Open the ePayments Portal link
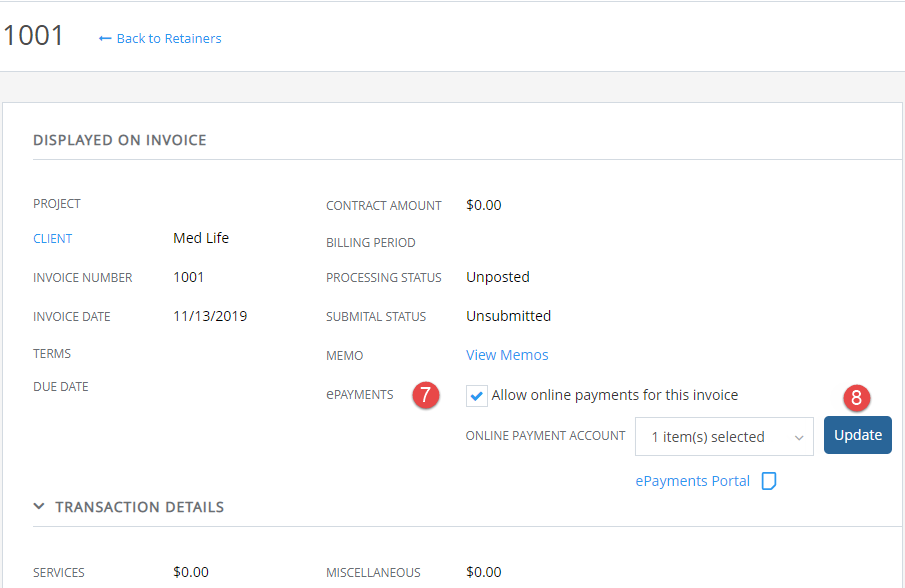This screenshot has width=905, height=588. click(692, 481)
